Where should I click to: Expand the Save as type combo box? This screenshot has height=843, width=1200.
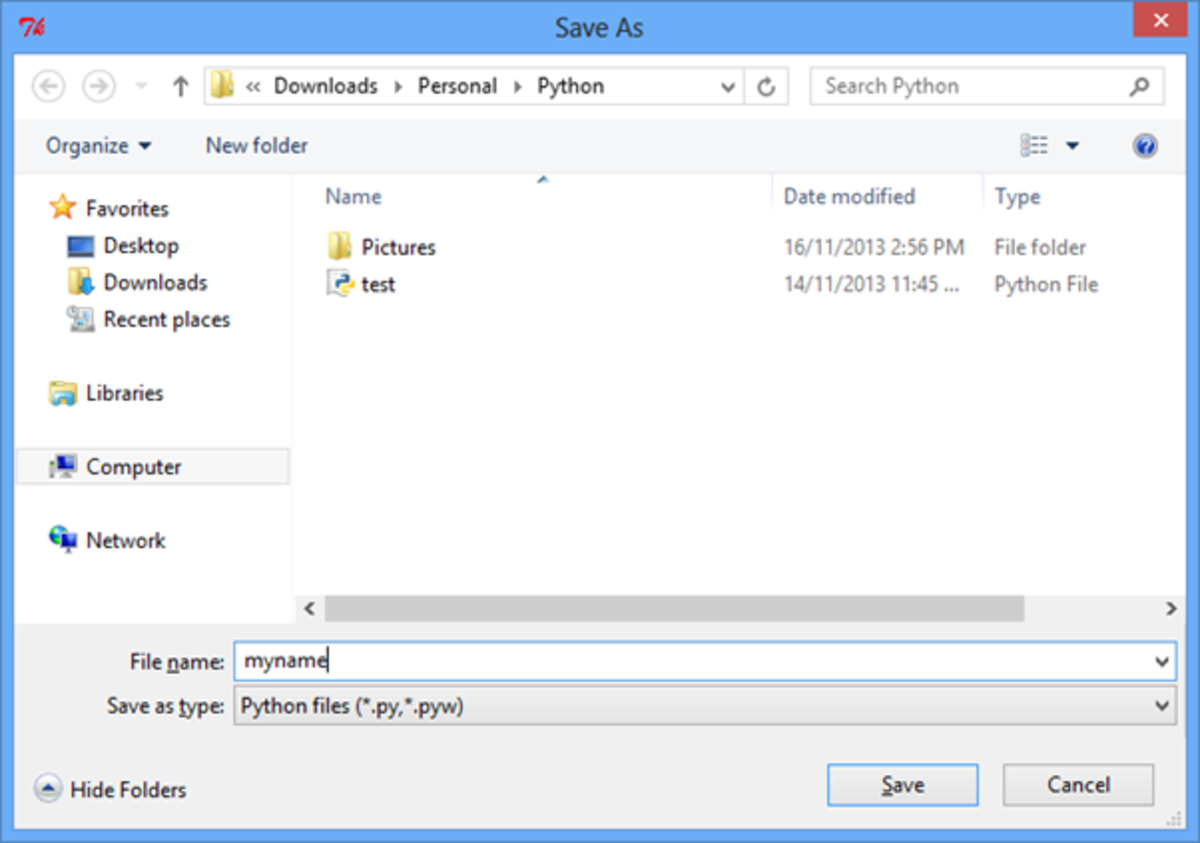click(1161, 705)
